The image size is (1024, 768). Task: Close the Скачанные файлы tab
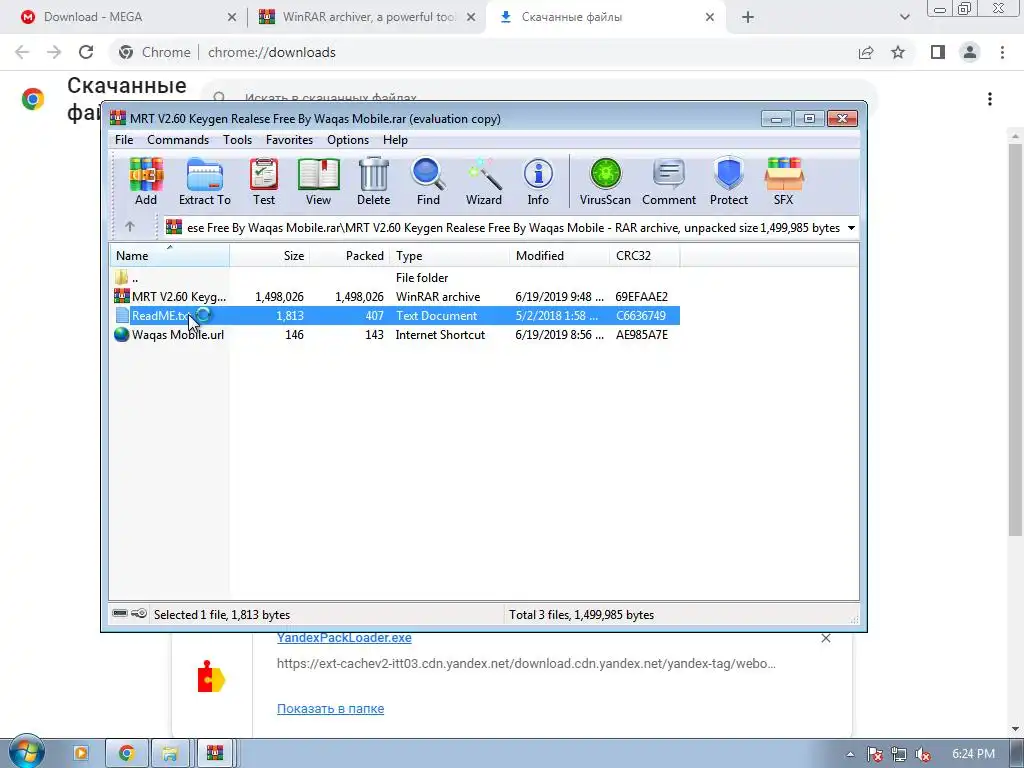coord(710,18)
